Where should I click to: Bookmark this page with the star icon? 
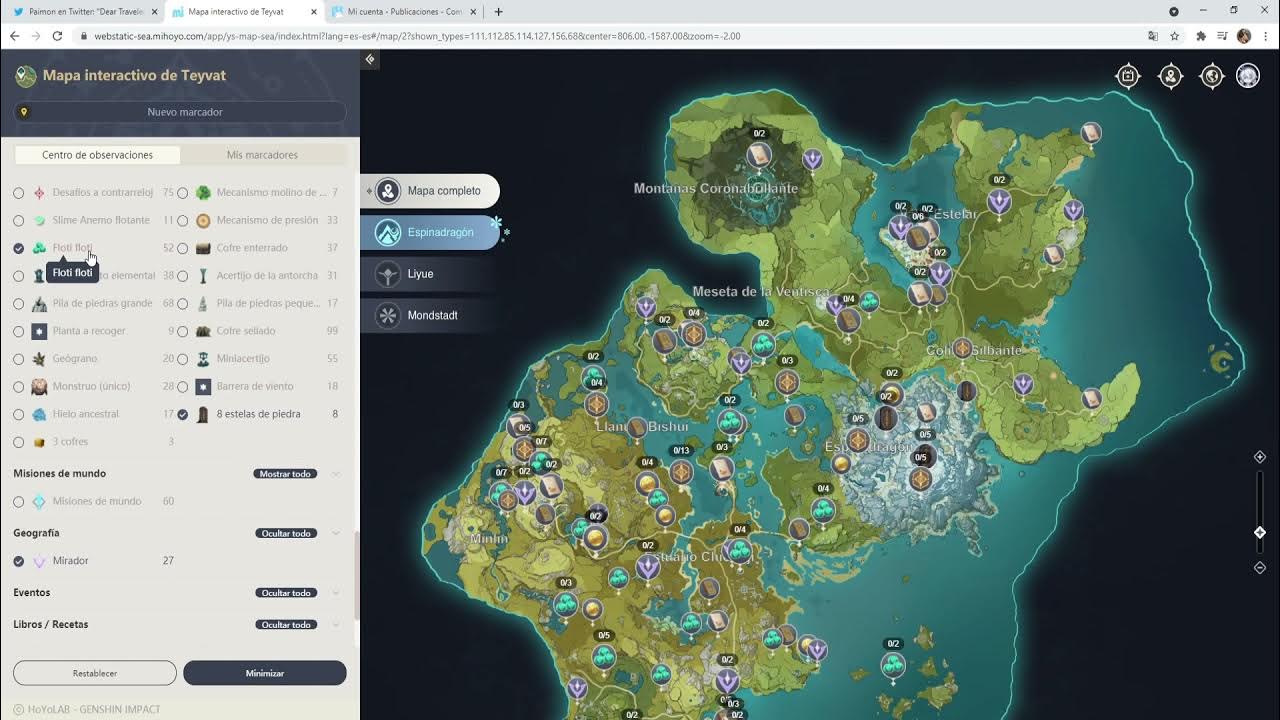pos(1175,36)
